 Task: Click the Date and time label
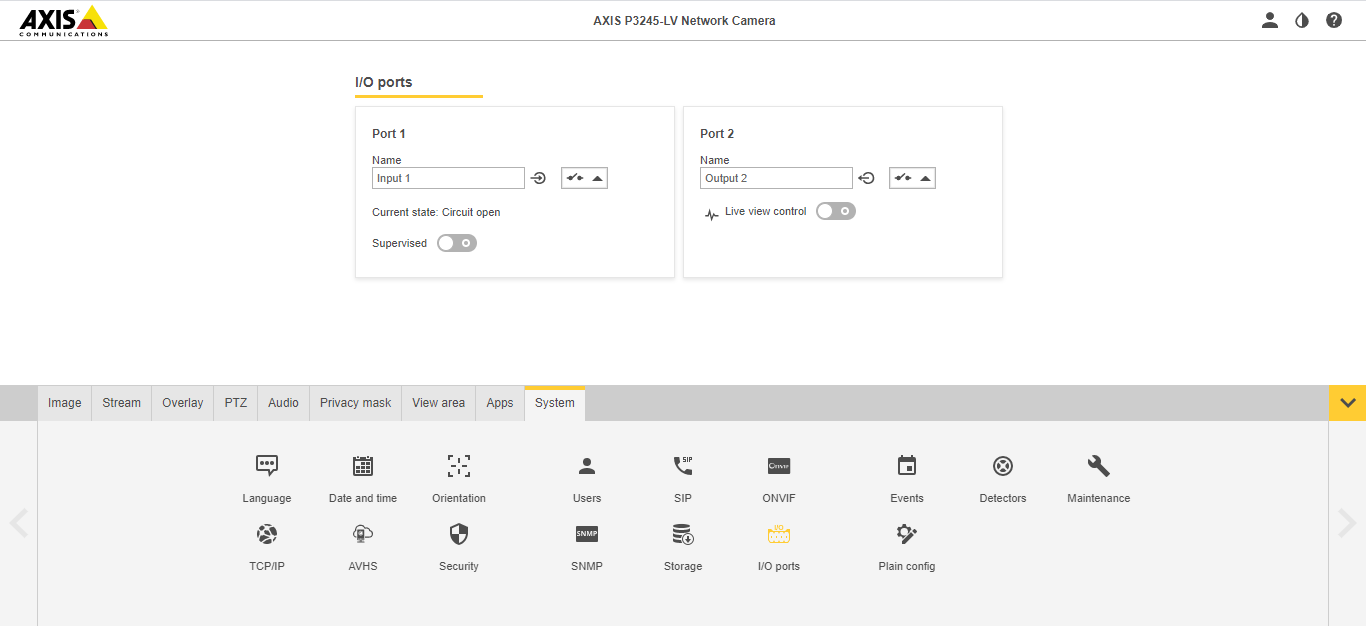pos(363,498)
